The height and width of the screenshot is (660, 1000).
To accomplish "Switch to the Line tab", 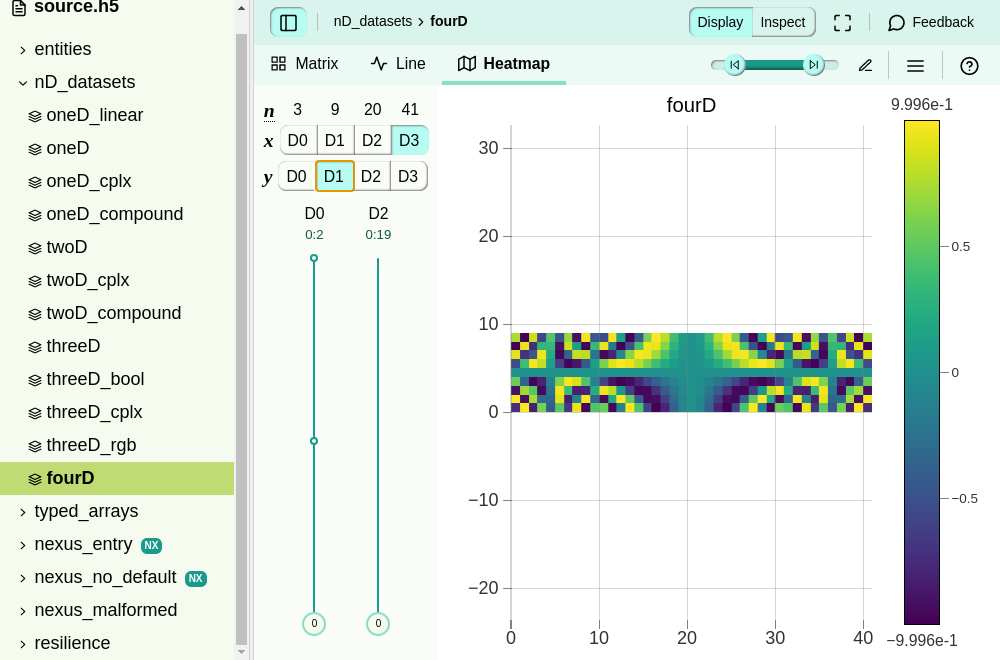I will 398,64.
